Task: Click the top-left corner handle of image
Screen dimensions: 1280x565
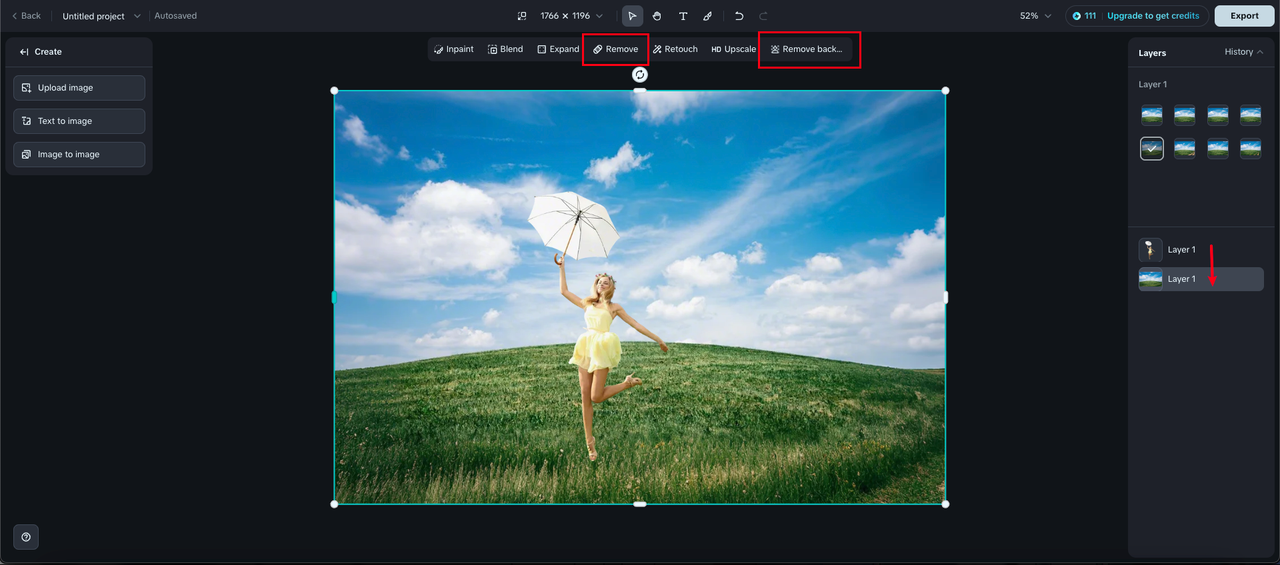Action: 334,91
